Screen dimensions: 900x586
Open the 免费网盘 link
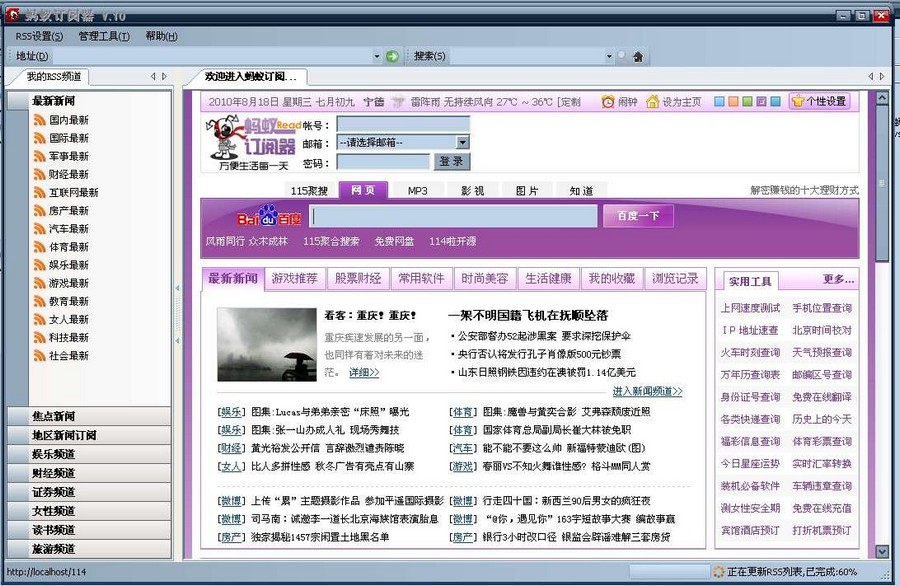point(394,242)
